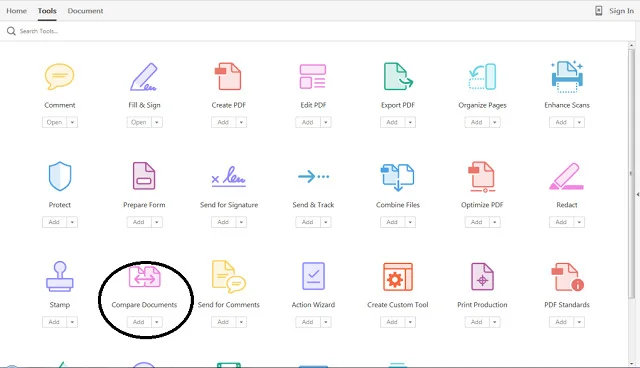Open the Redact marker icon

567,177
